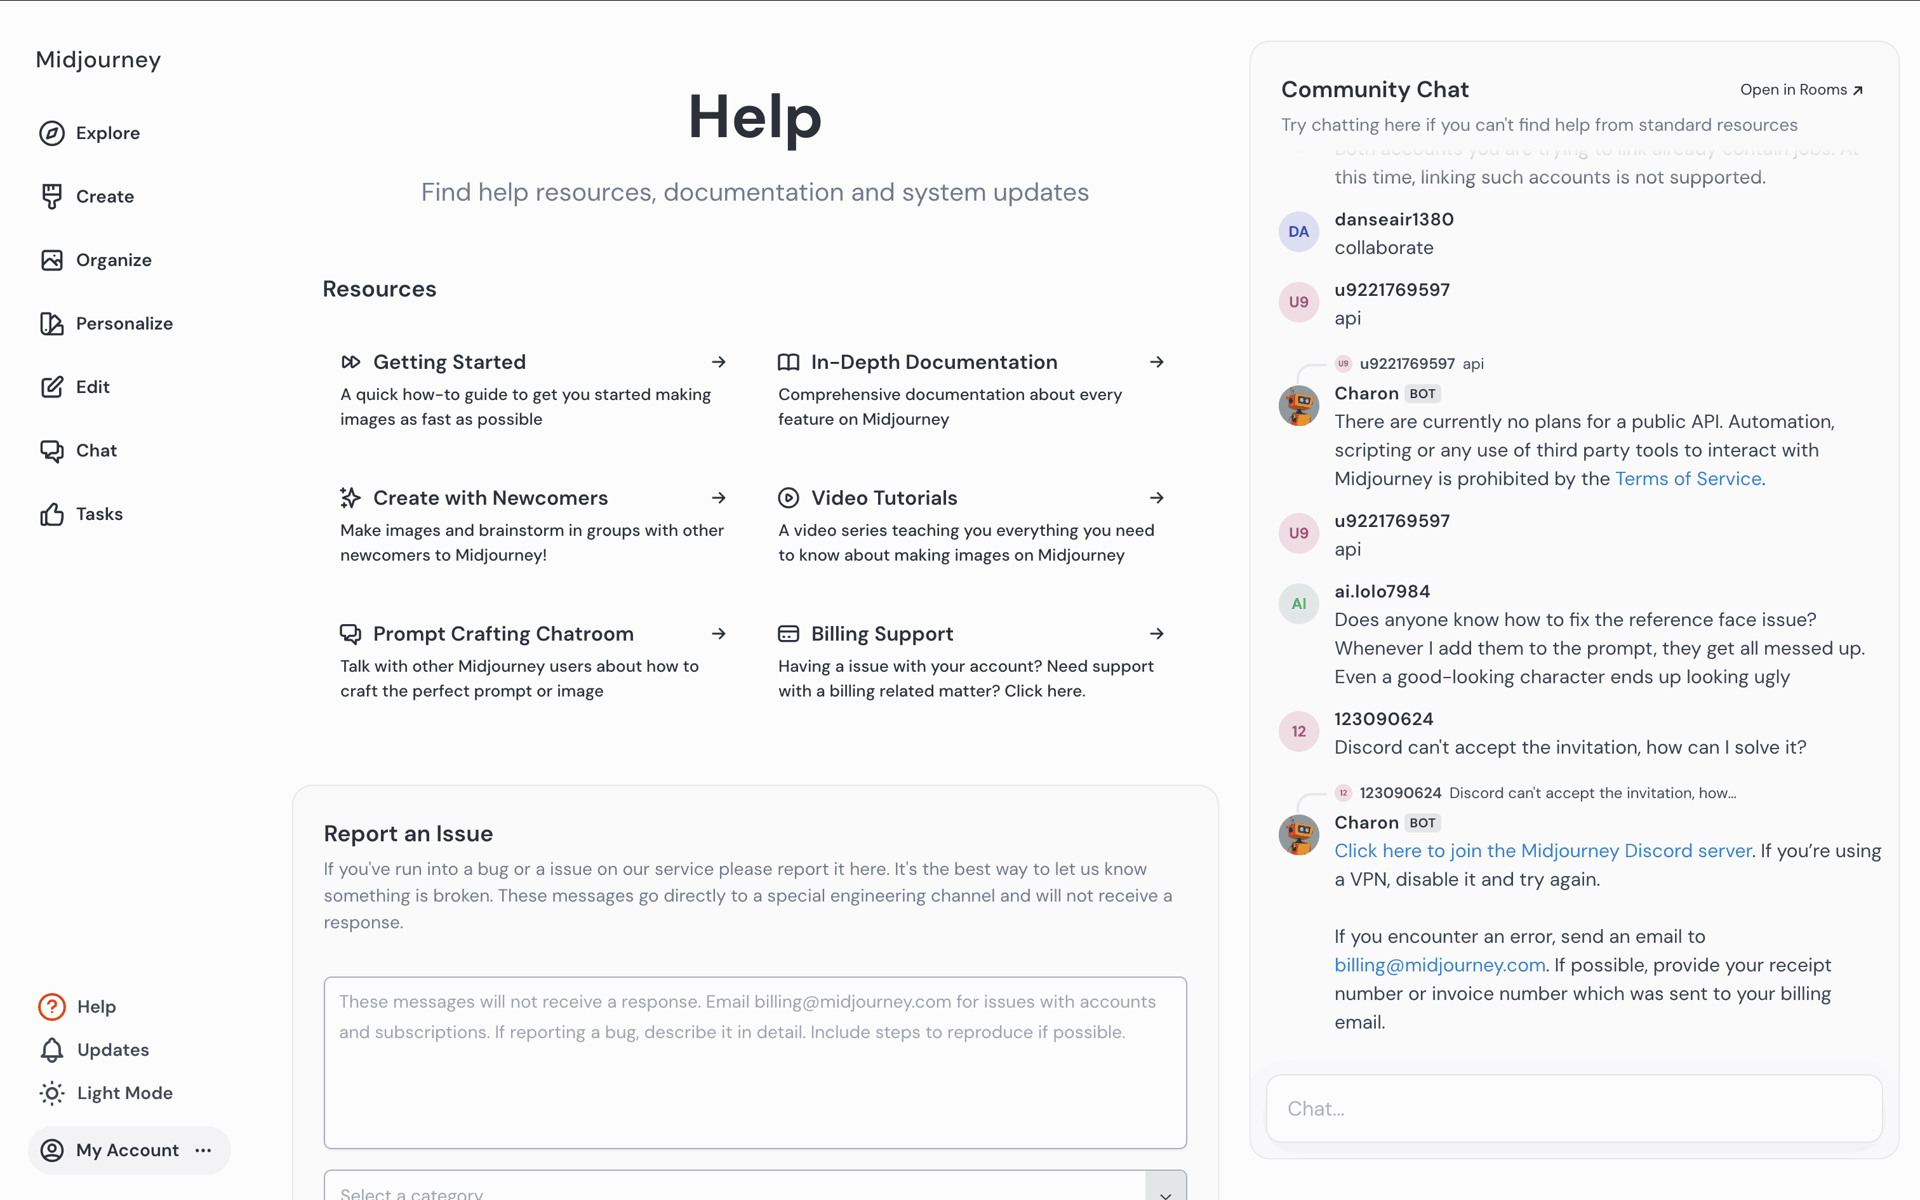Click the arrow next to In-Depth Documentation
The height and width of the screenshot is (1200, 1920).
[1157, 362]
